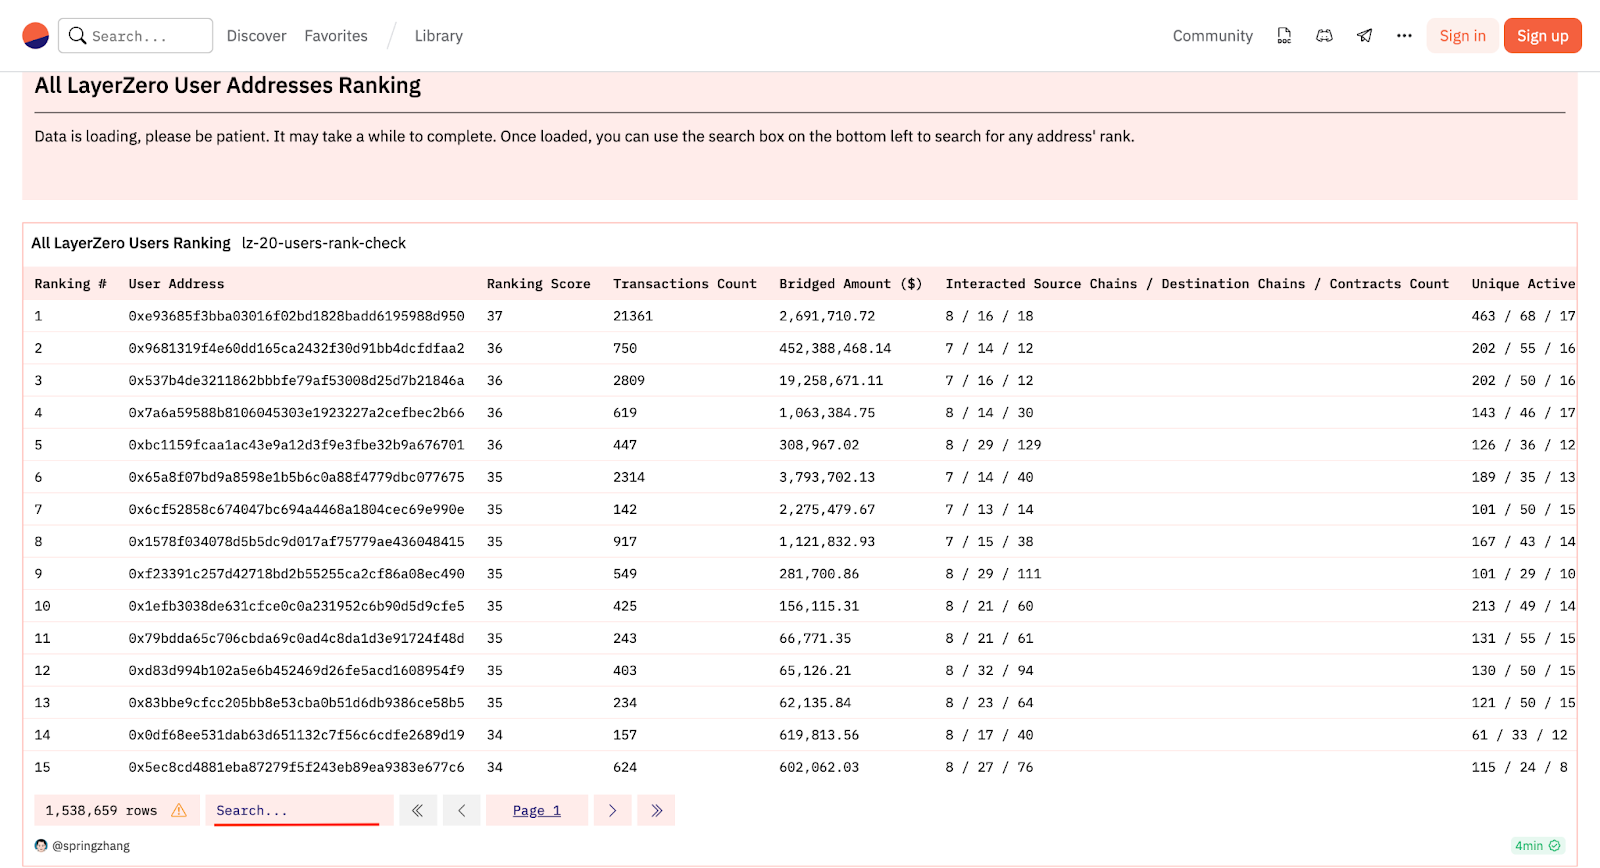The image size is (1600, 868).
Task: Focus the table Search box
Action: click(x=299, y=810)
